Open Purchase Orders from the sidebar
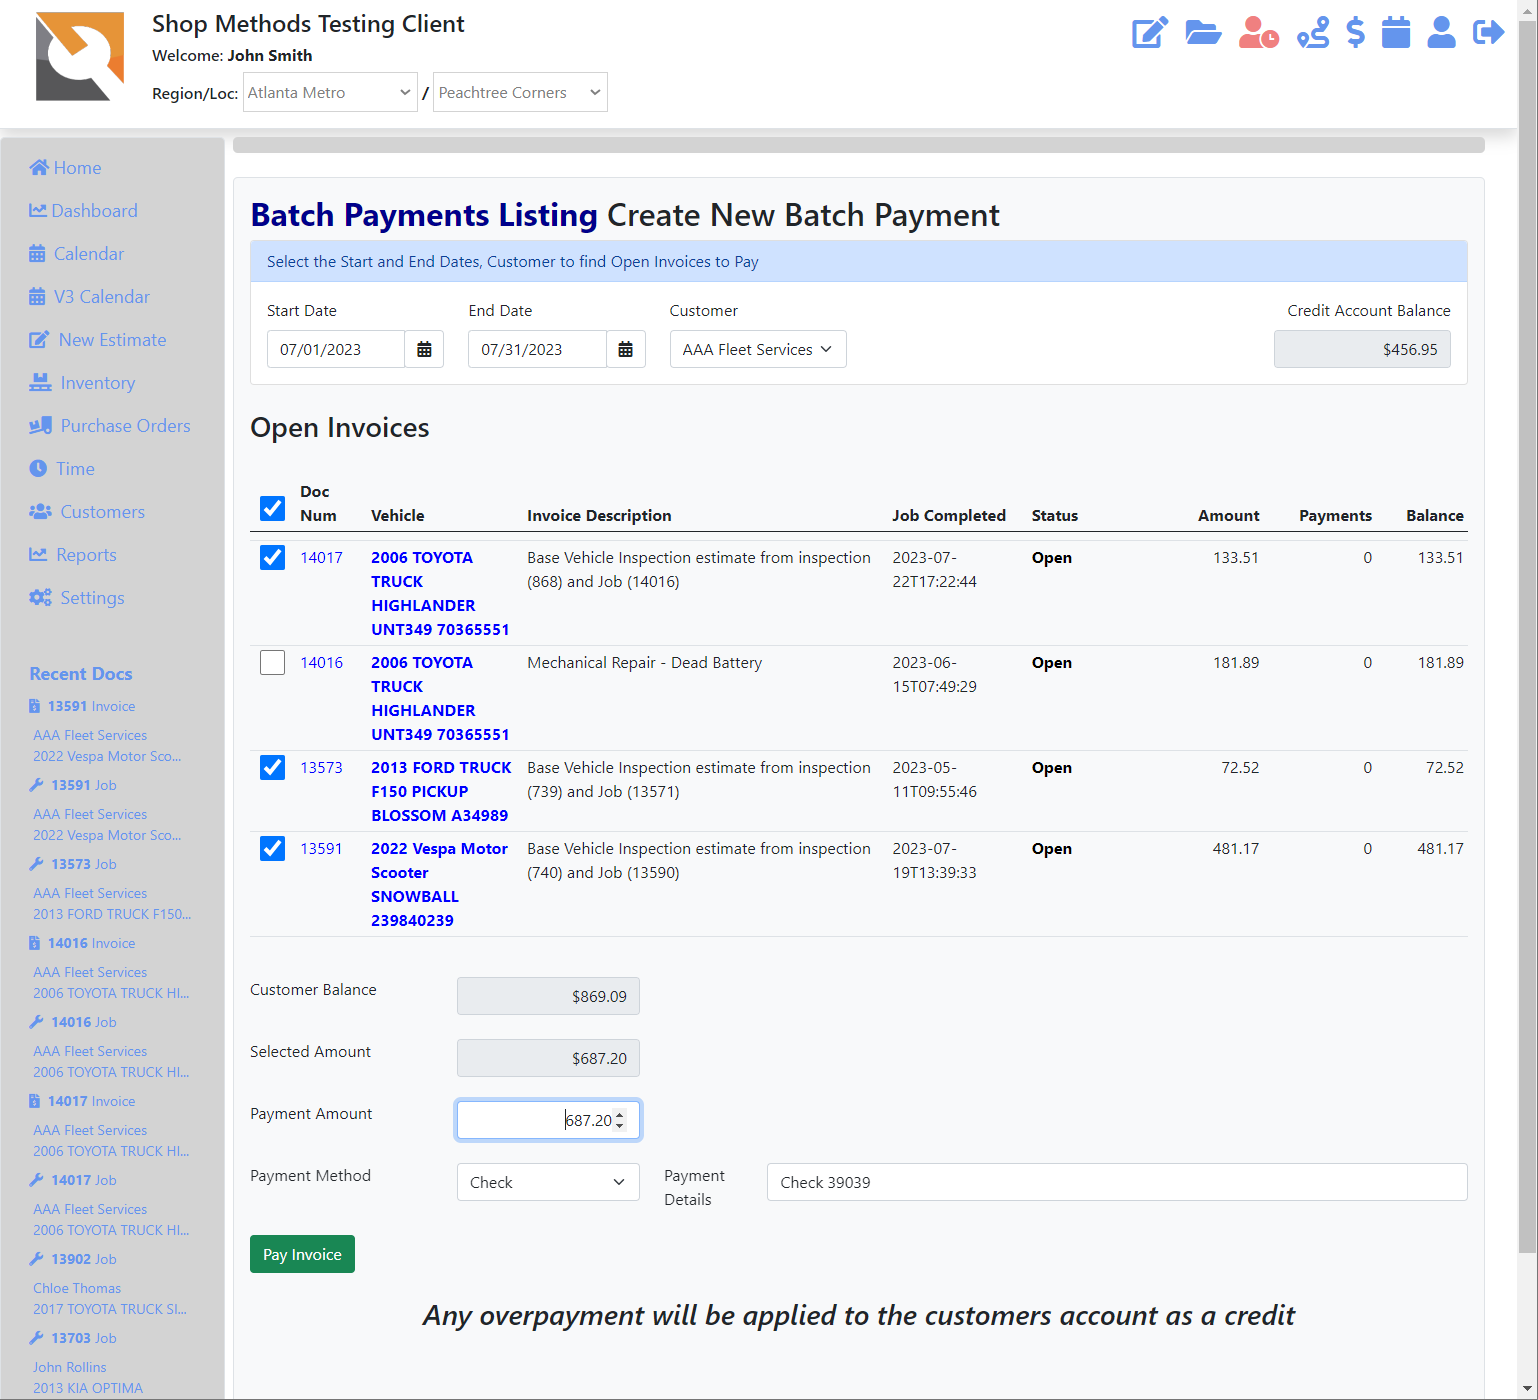 125,426
